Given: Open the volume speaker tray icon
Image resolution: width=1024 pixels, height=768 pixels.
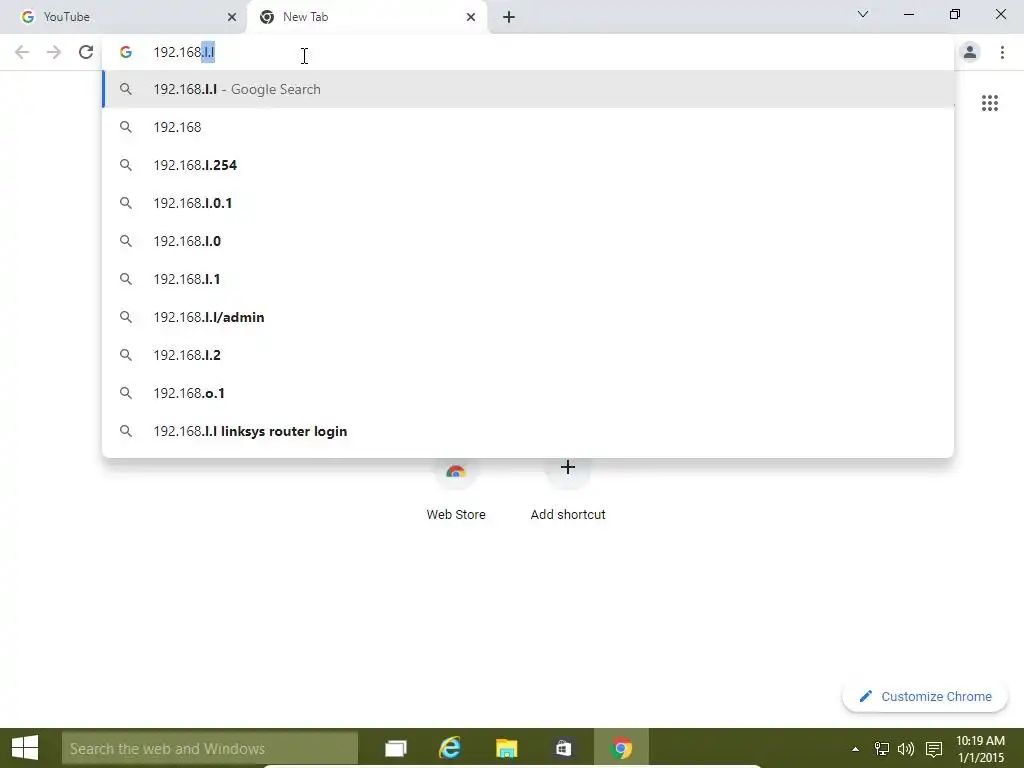Looking at the screenshot, I should (x=906, y=749).
